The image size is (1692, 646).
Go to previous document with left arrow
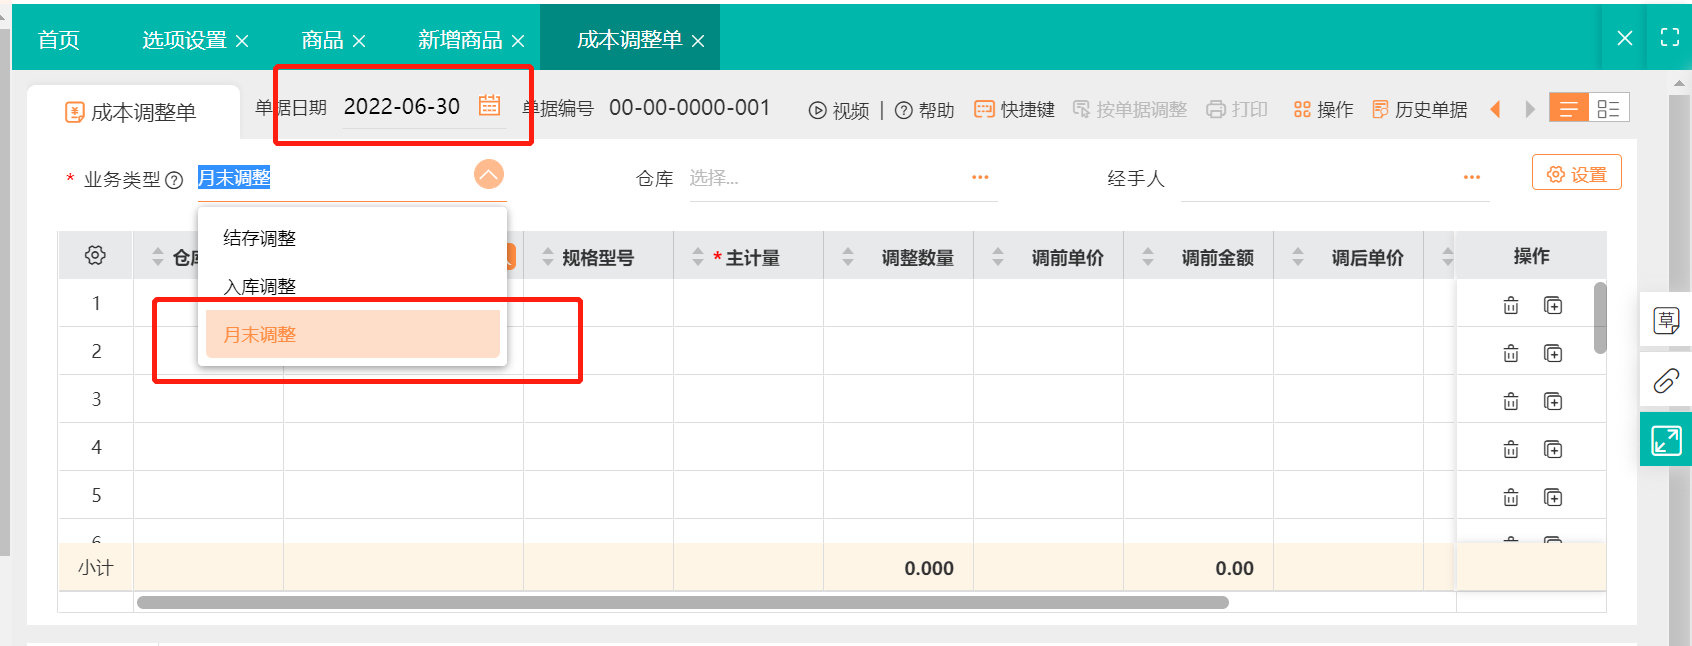pyautogui.click(x=1495, y=109)
